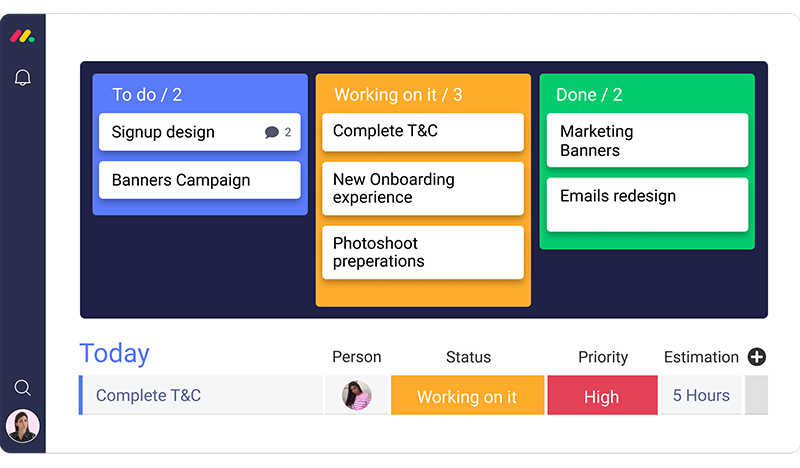Open Marketing Banners card
This screenshot has width=800, height=468.
click(647, 141)
